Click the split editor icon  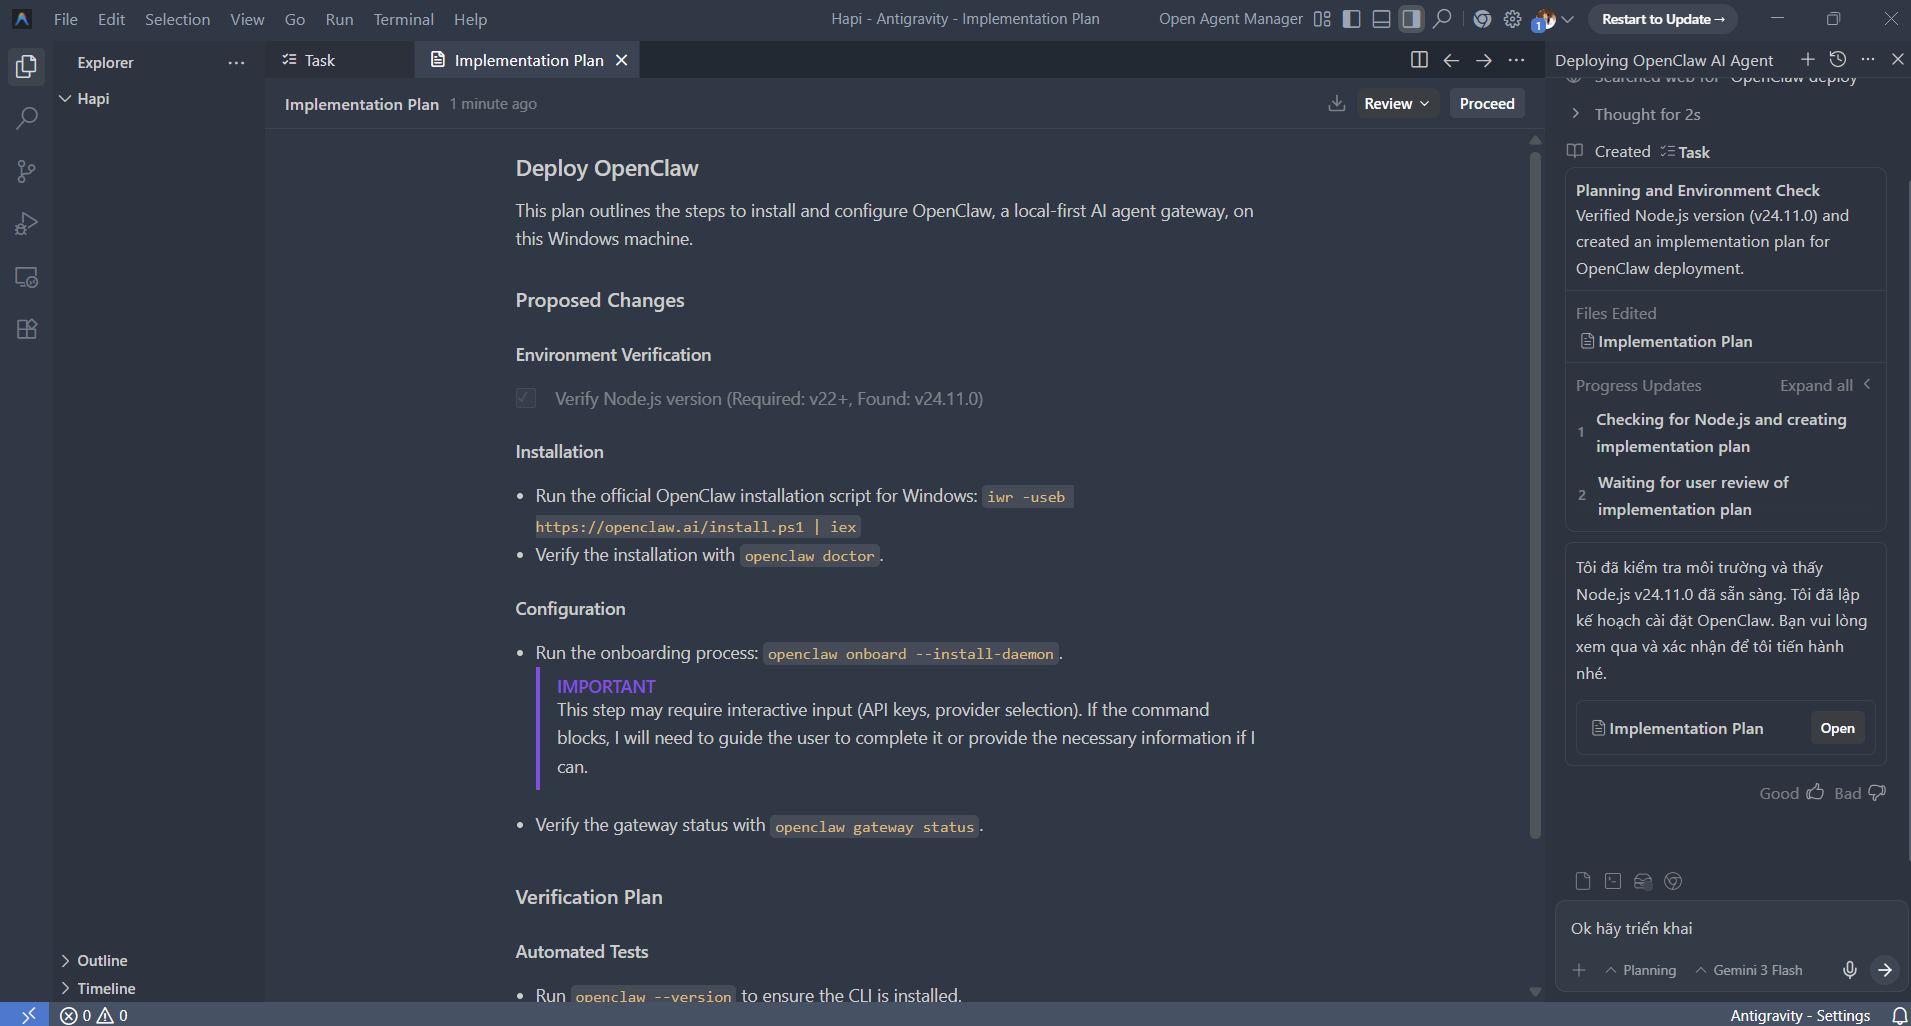[1418, 60]
